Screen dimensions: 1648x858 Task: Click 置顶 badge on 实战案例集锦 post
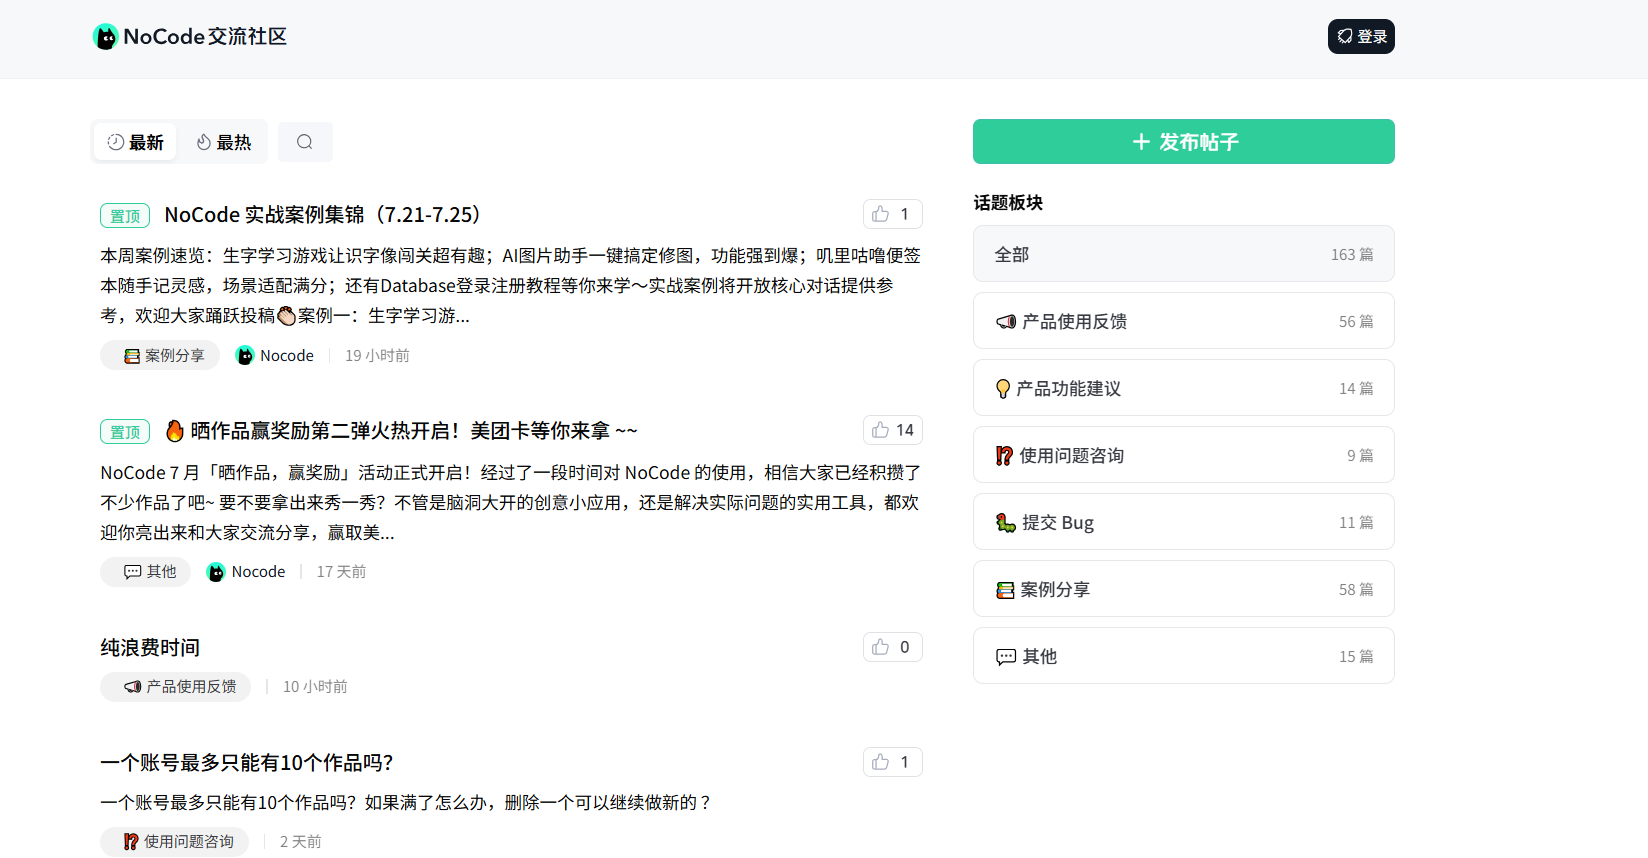(125, 216)
